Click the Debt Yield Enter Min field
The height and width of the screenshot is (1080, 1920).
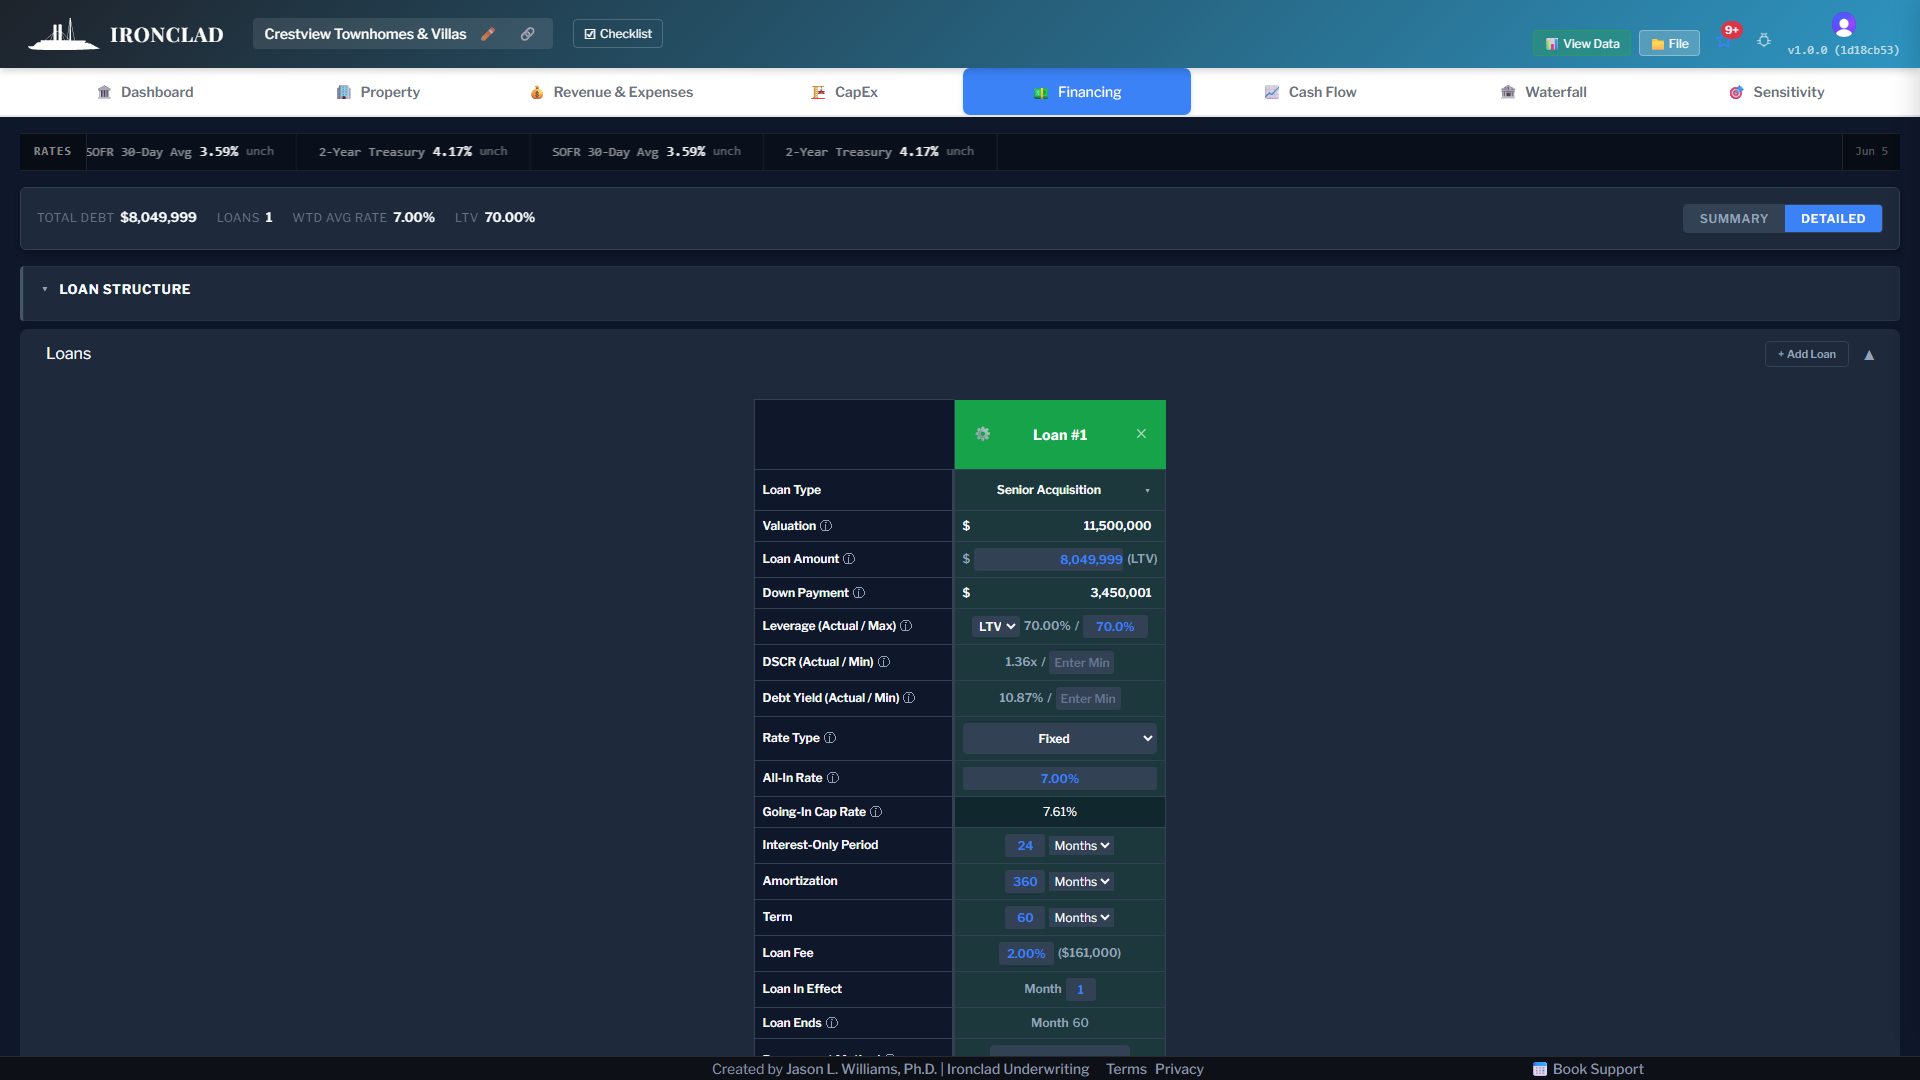[x=1088, y=699]
